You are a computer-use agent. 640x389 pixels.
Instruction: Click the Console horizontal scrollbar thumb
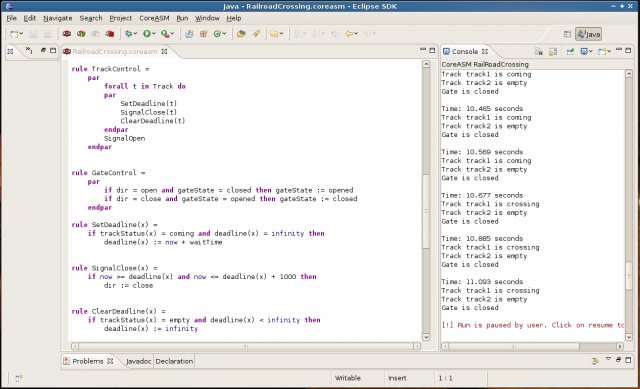513,346
